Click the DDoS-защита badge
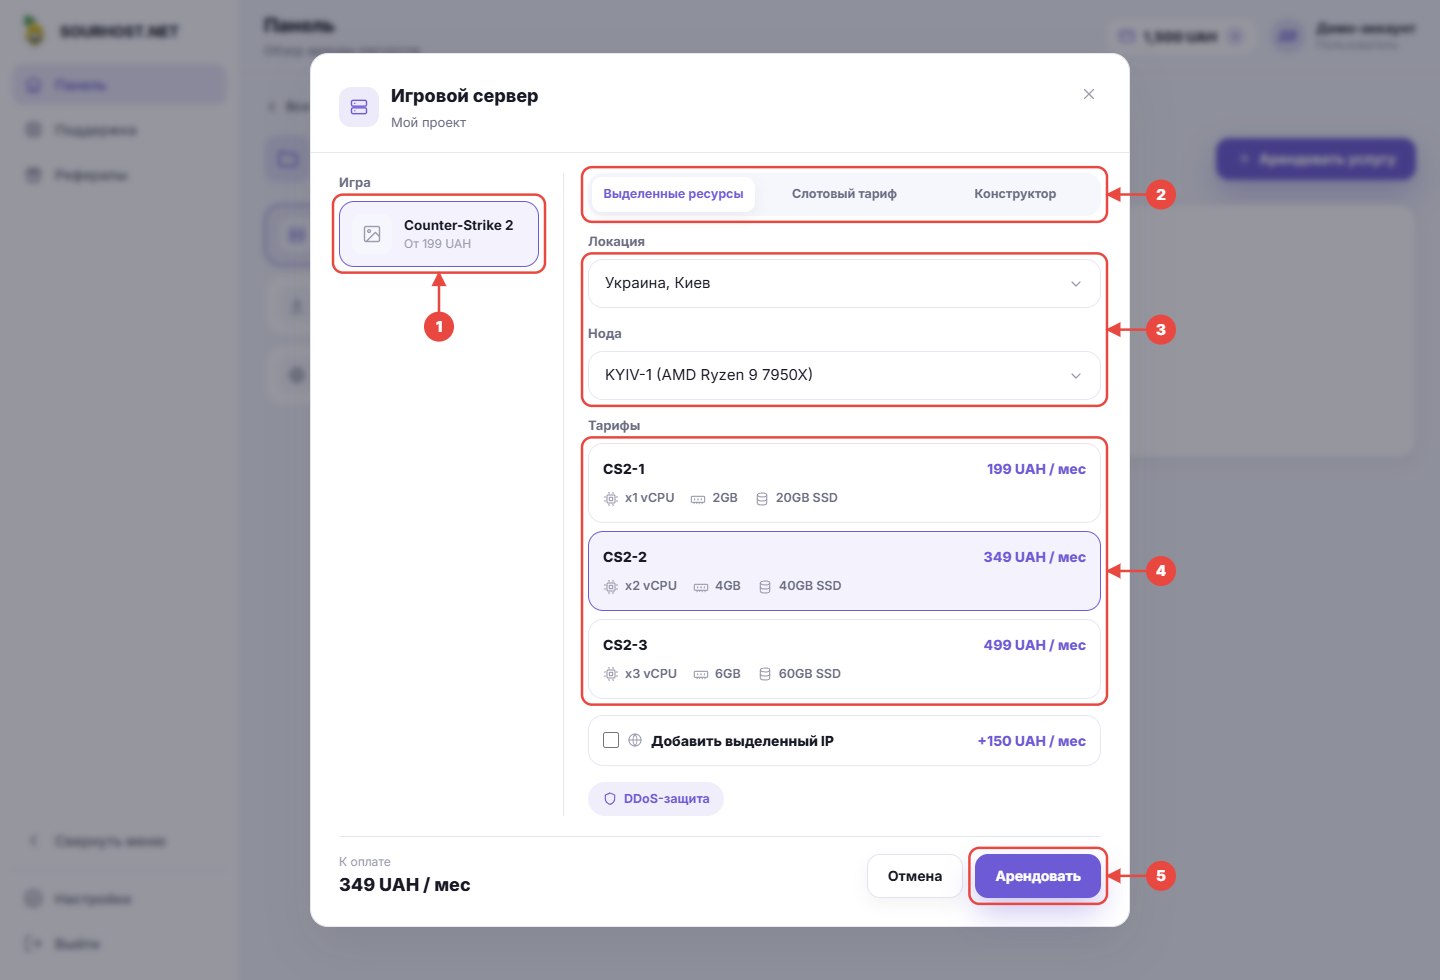Viewport: 1440px width, 980px height. point(656,799)
